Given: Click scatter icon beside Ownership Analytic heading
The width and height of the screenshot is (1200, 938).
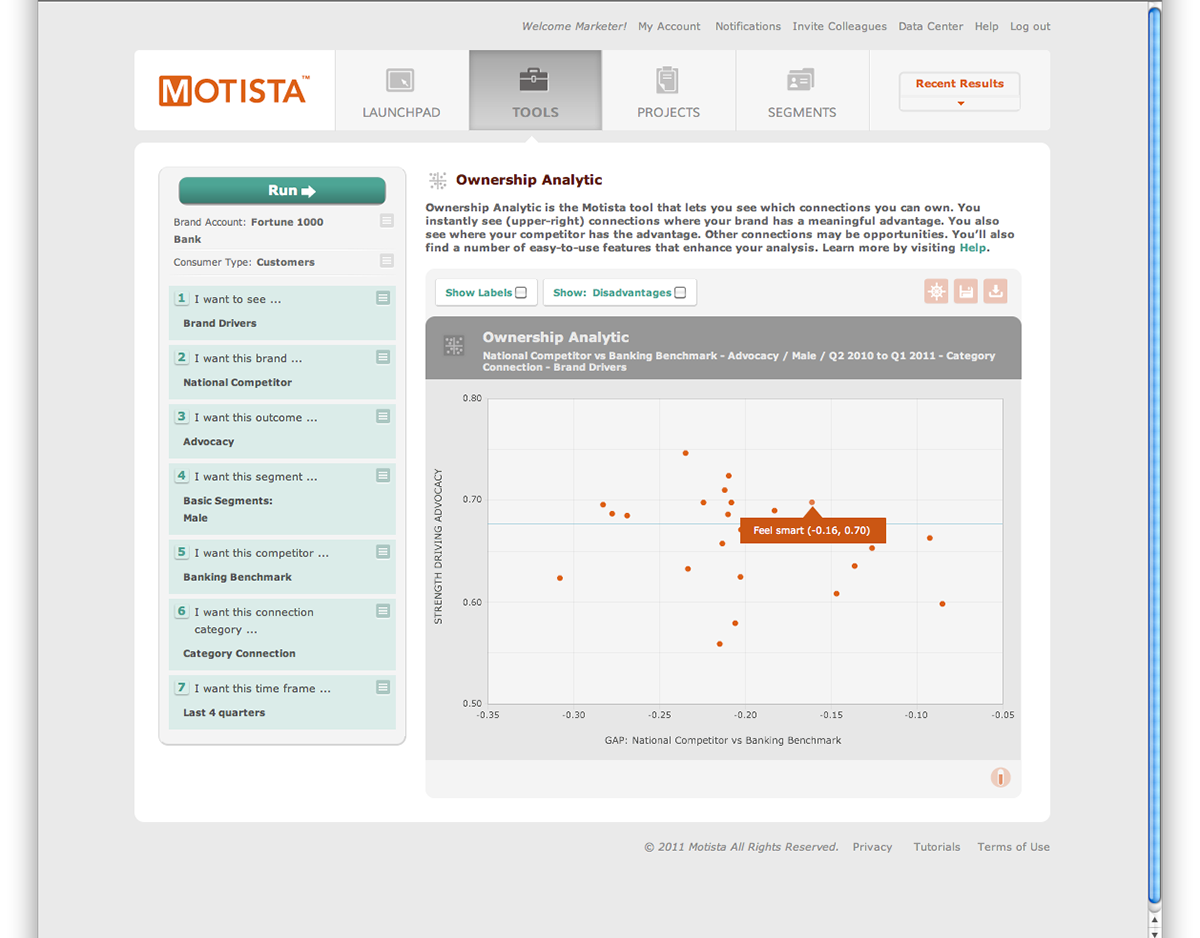Looking at the screenshot, I should [x=437, y=181].
